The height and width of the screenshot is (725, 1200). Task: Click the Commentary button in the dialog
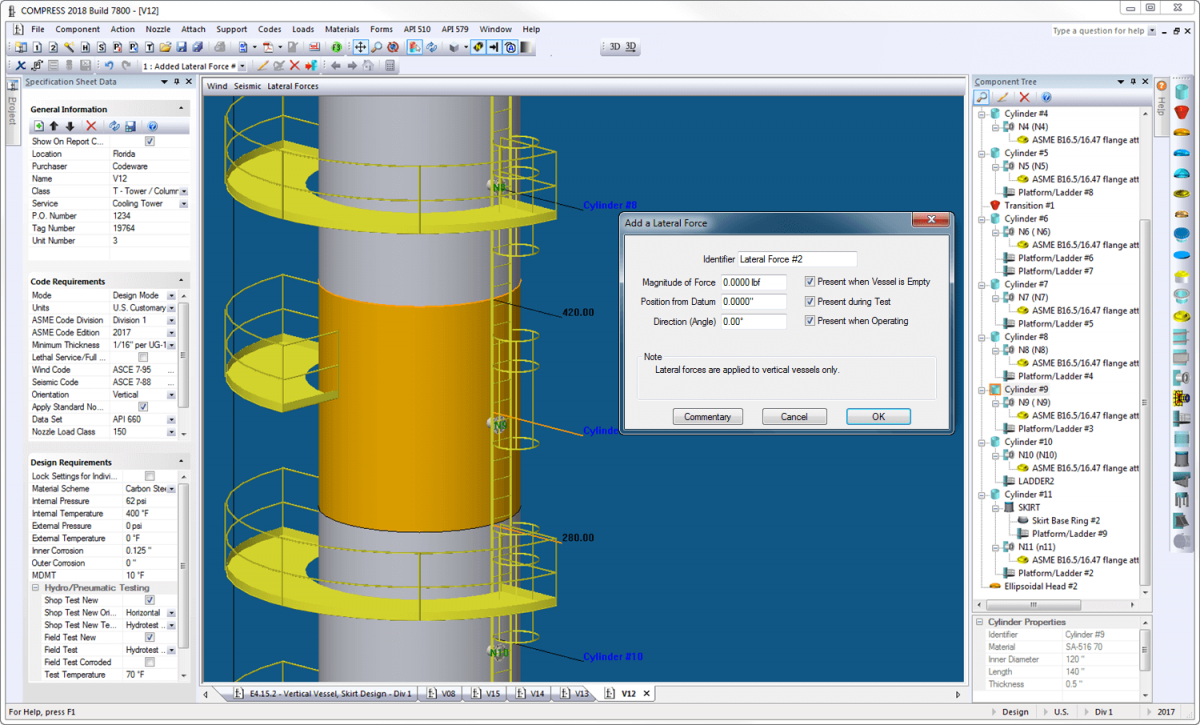708,416
